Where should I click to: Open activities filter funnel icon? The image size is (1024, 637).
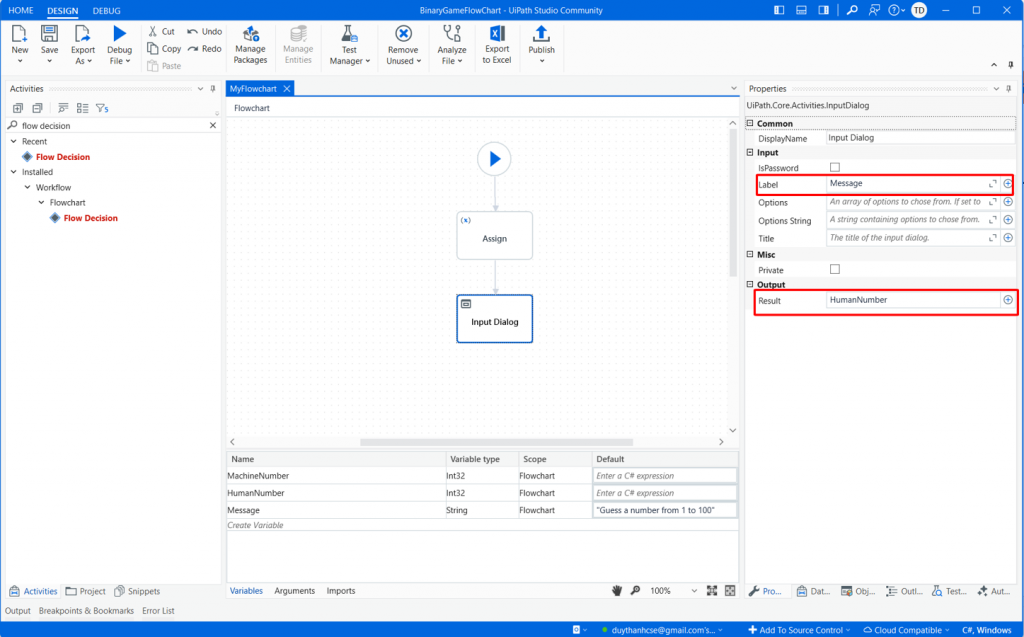(x=102, y=108)
